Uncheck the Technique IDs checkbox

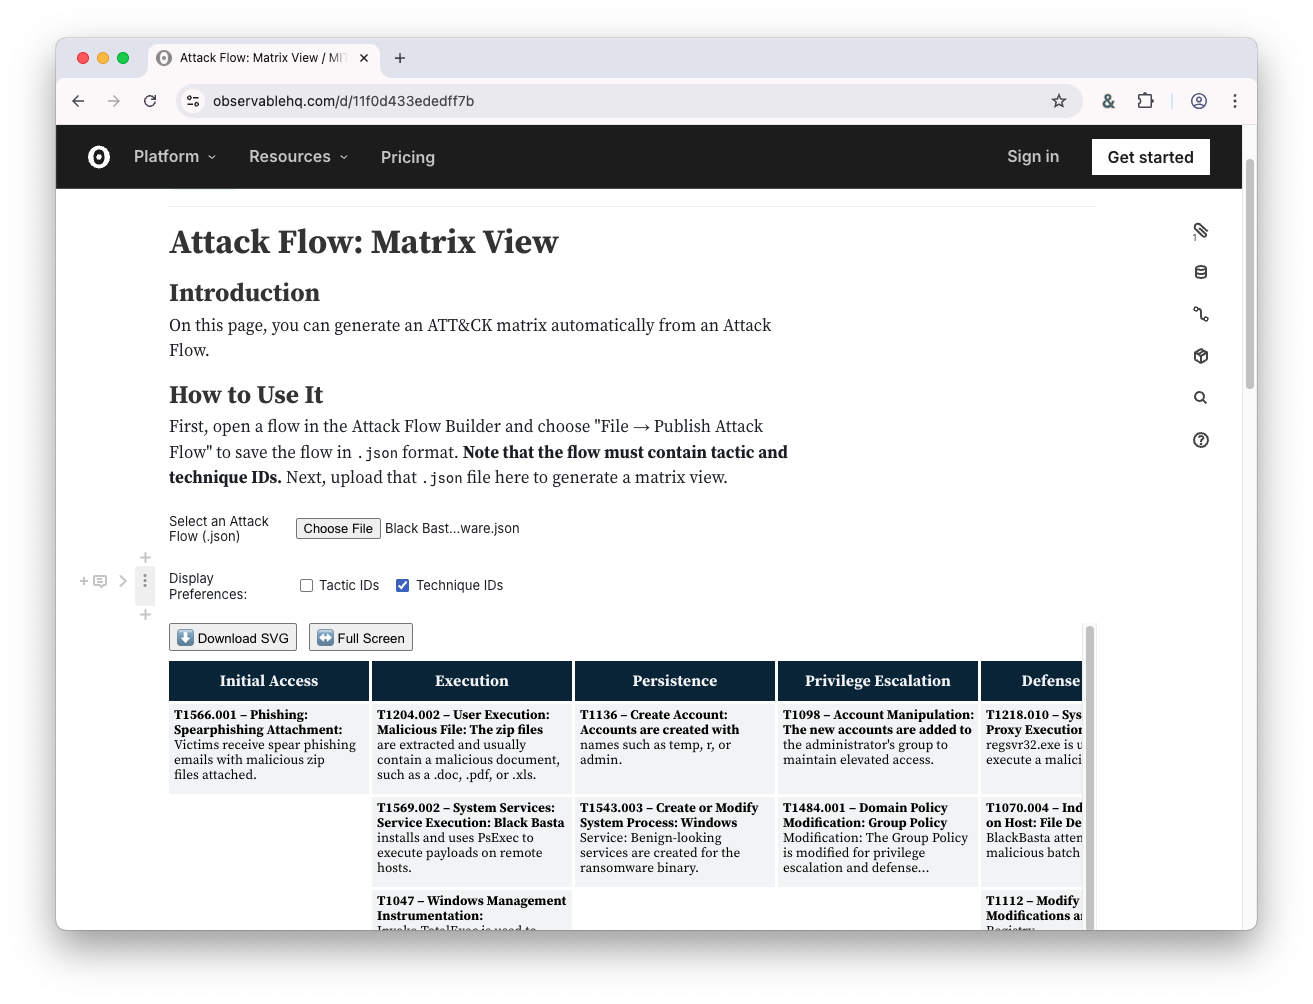403,586
